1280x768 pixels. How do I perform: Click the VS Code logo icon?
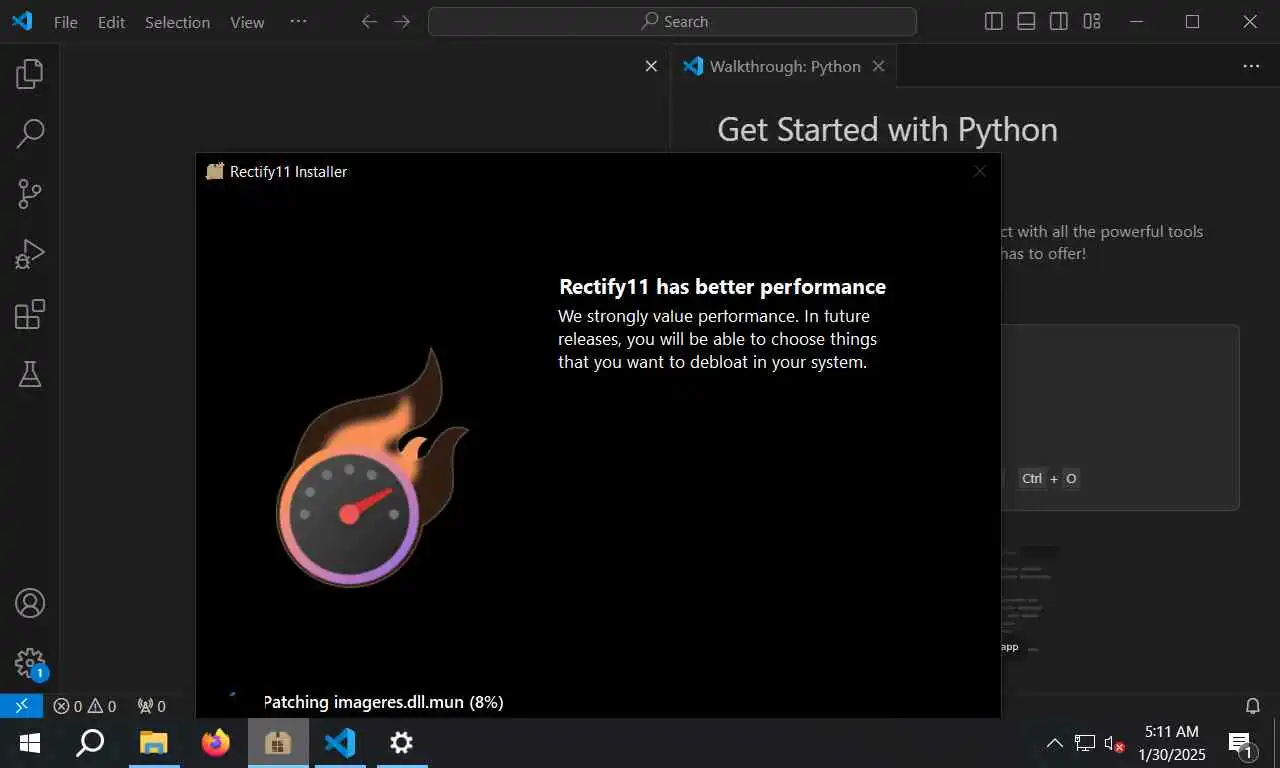coord(22,21)
